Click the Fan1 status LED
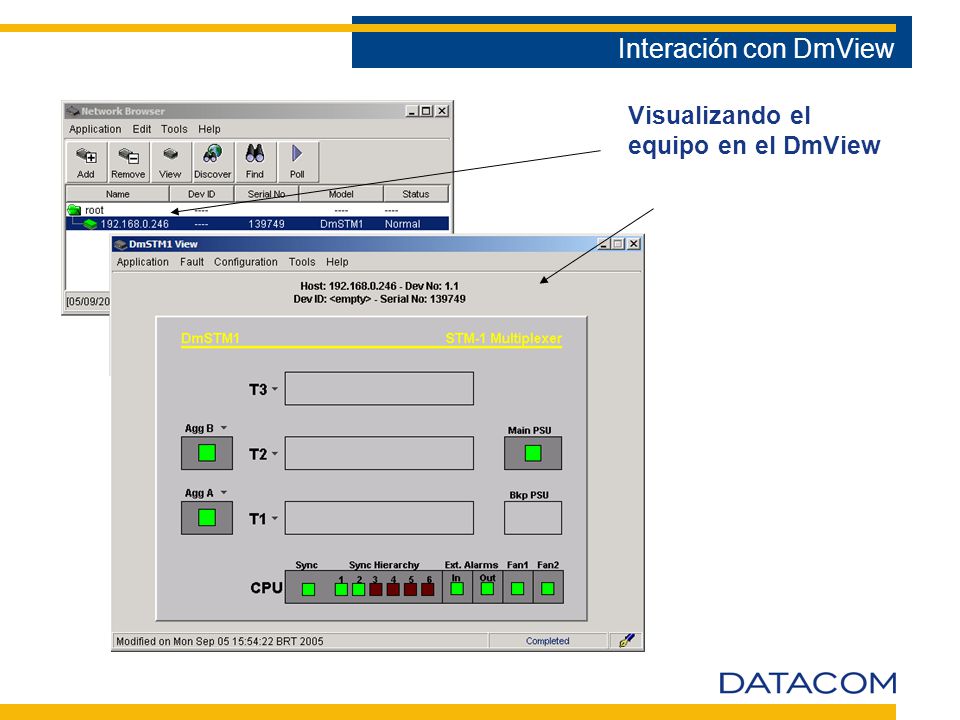This screenshot has width=960, height=720. (517, 589)
